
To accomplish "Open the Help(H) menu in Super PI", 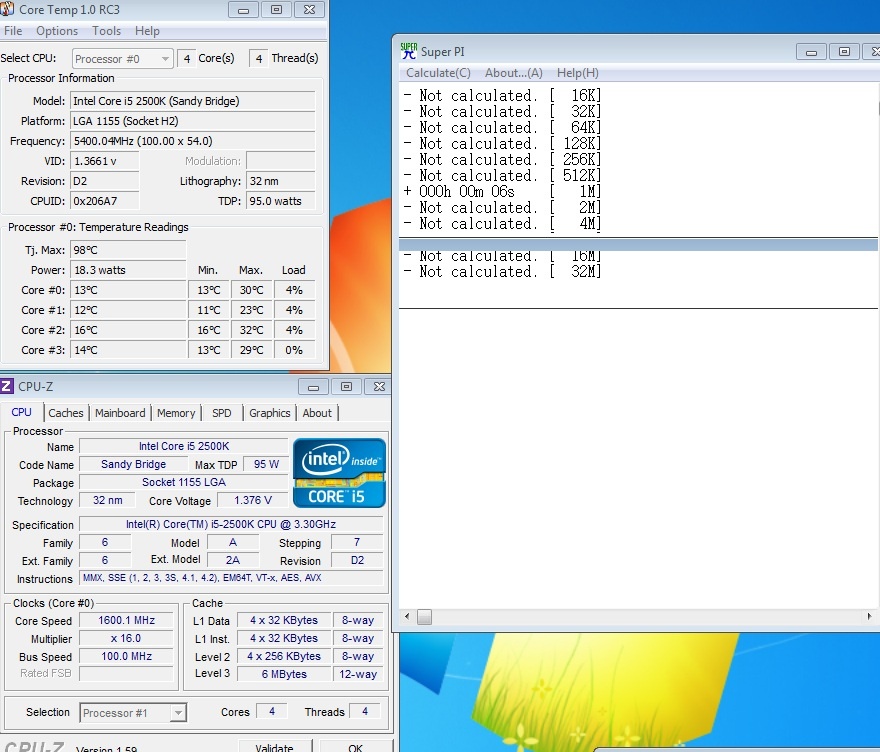I will (578, 73).
